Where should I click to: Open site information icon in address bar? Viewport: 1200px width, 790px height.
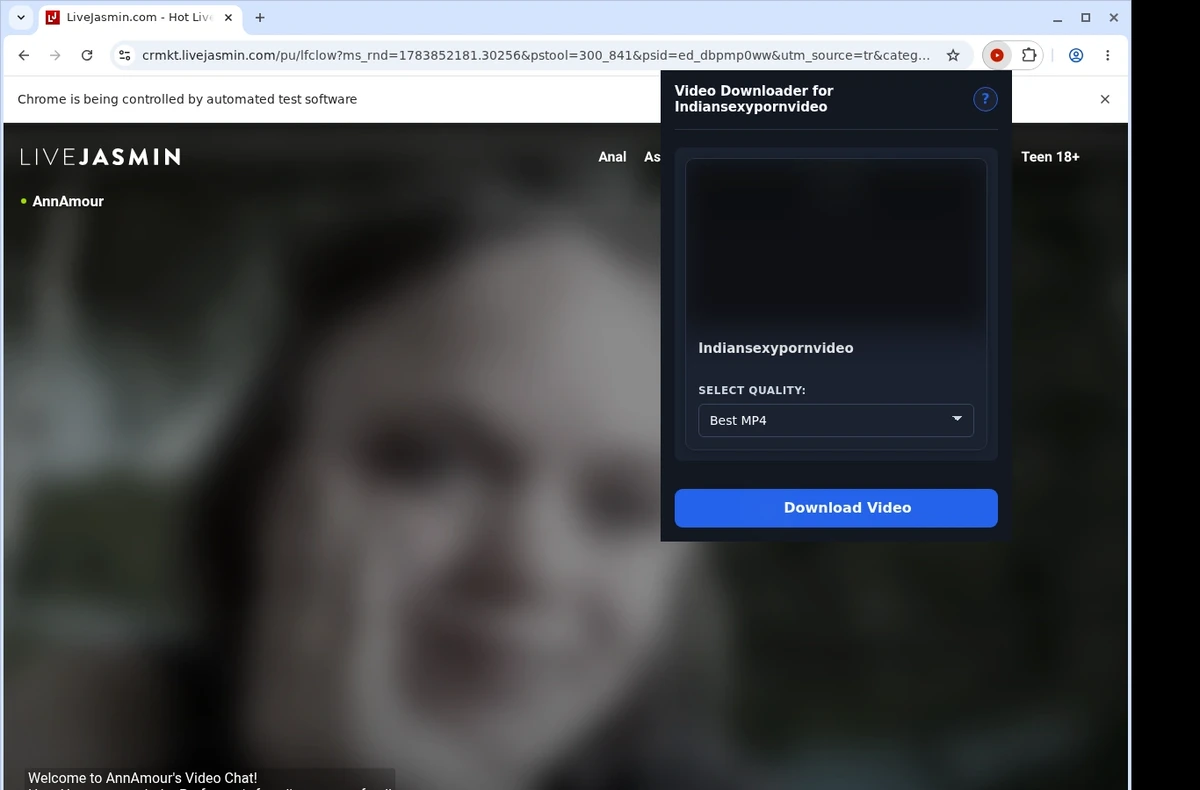pyautogui.click(x=124, y=56)
